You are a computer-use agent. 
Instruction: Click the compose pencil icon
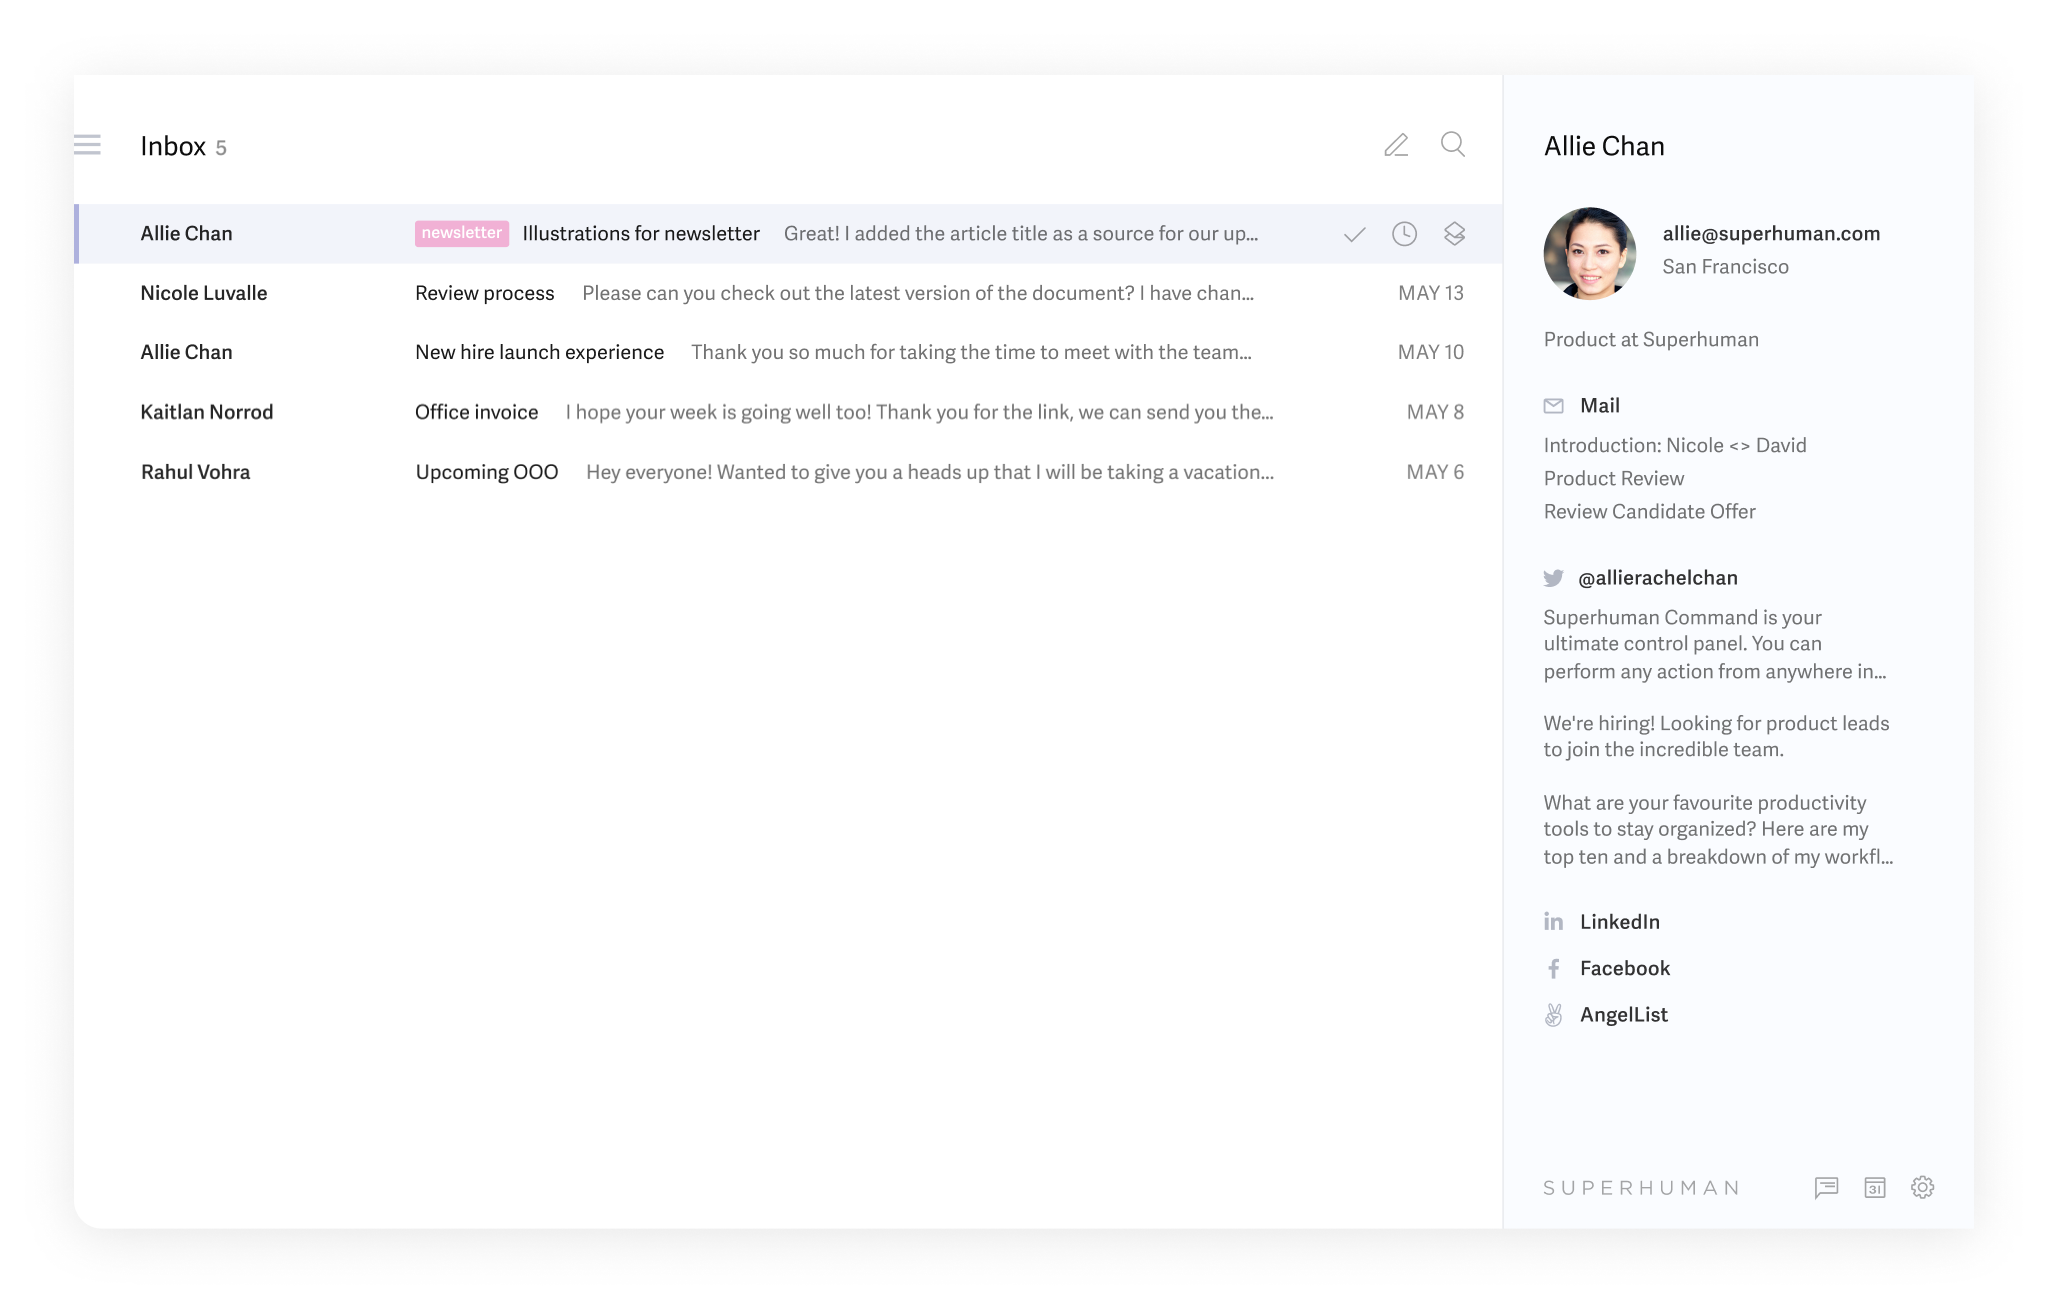1396,146
